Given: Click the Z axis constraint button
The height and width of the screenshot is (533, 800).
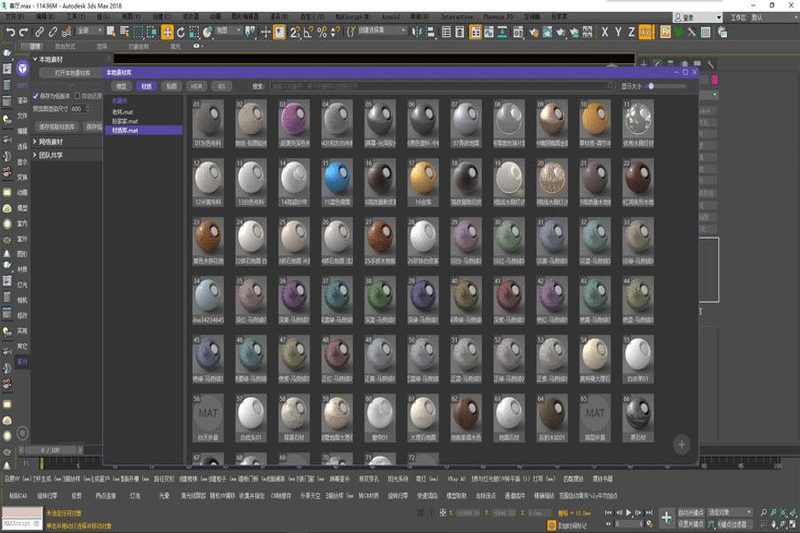Looking at the screenshot, I should coord(634,32).
